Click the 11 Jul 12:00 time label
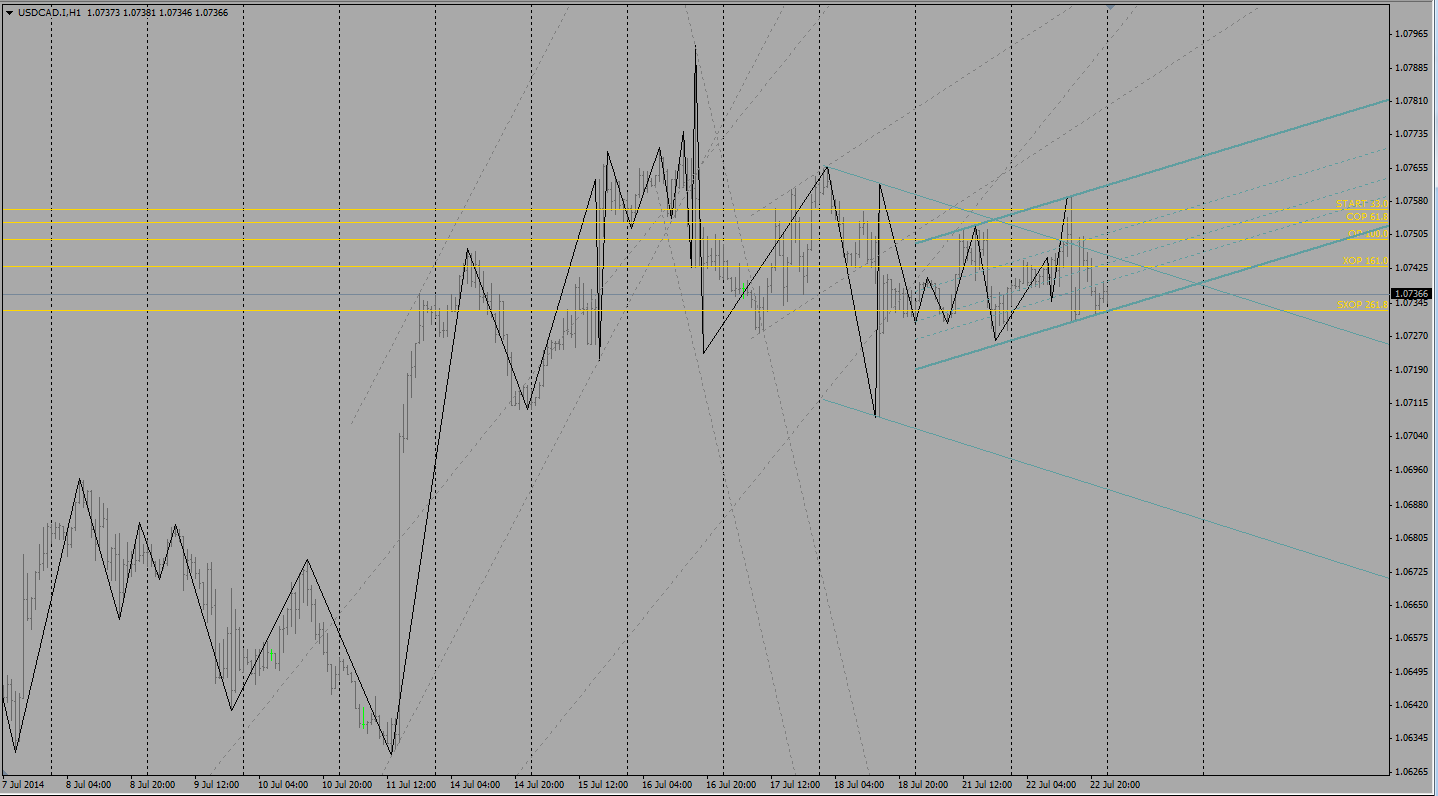Viewport: 1438px width, 796px height. pyautogui.click(x=411, y=785)
